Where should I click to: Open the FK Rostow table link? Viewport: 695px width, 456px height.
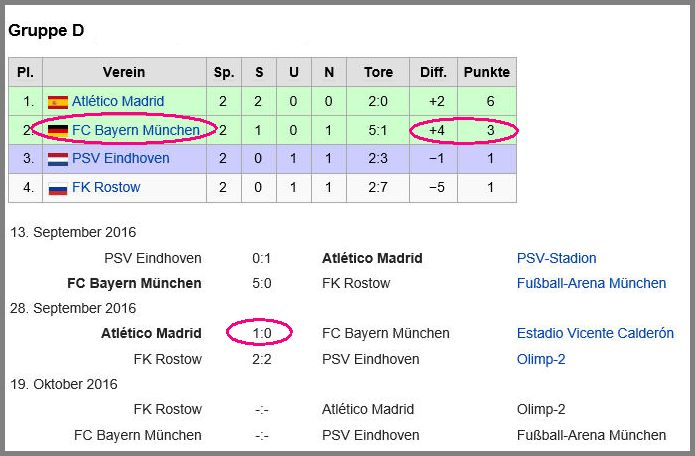pos(106,187)
